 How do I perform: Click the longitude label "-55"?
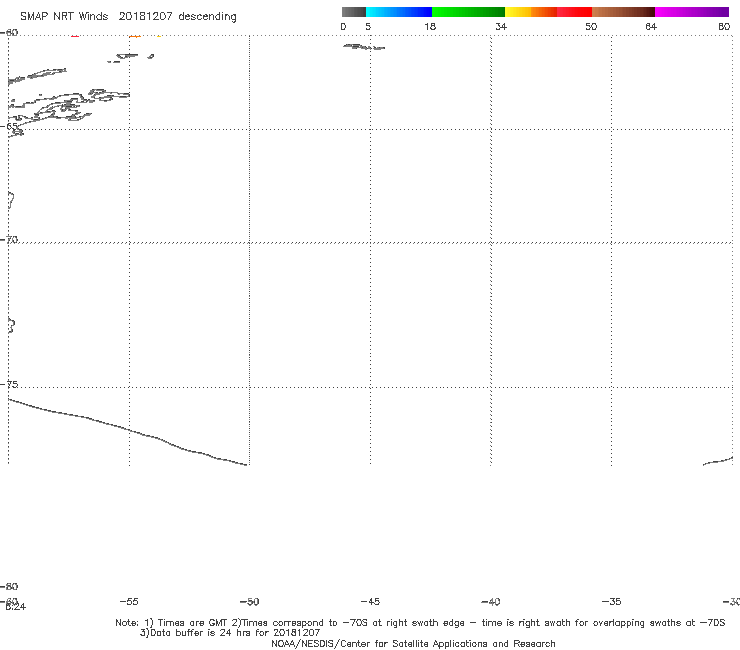point(129,601)
